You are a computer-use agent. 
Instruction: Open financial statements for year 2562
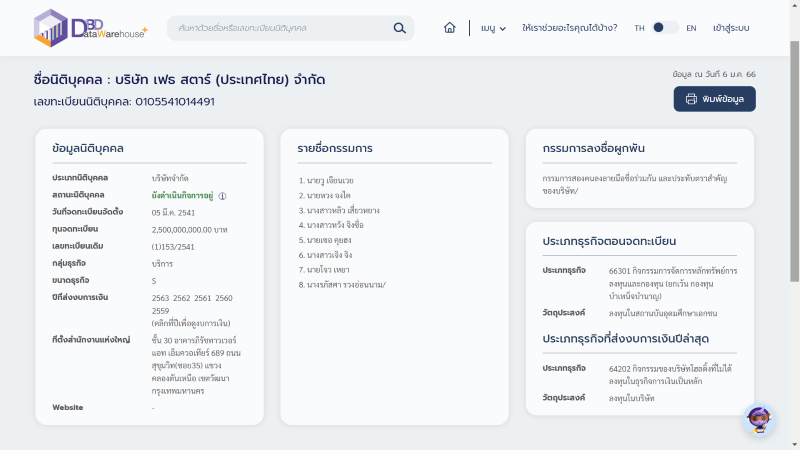(x=181, y=299)
